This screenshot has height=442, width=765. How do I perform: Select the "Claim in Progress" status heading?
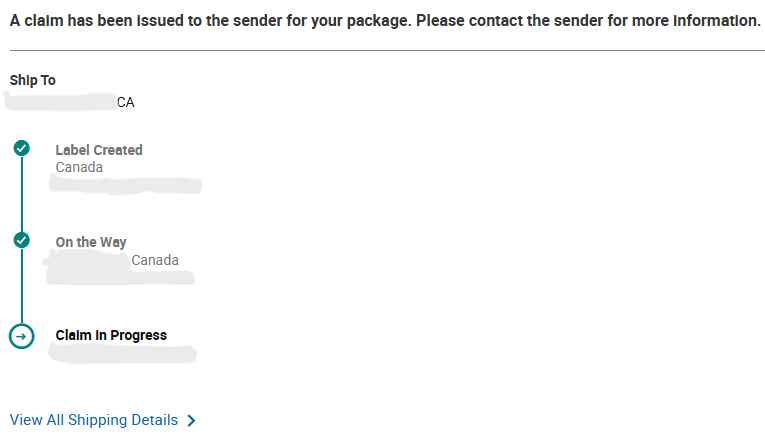click(x=111, y=335)
